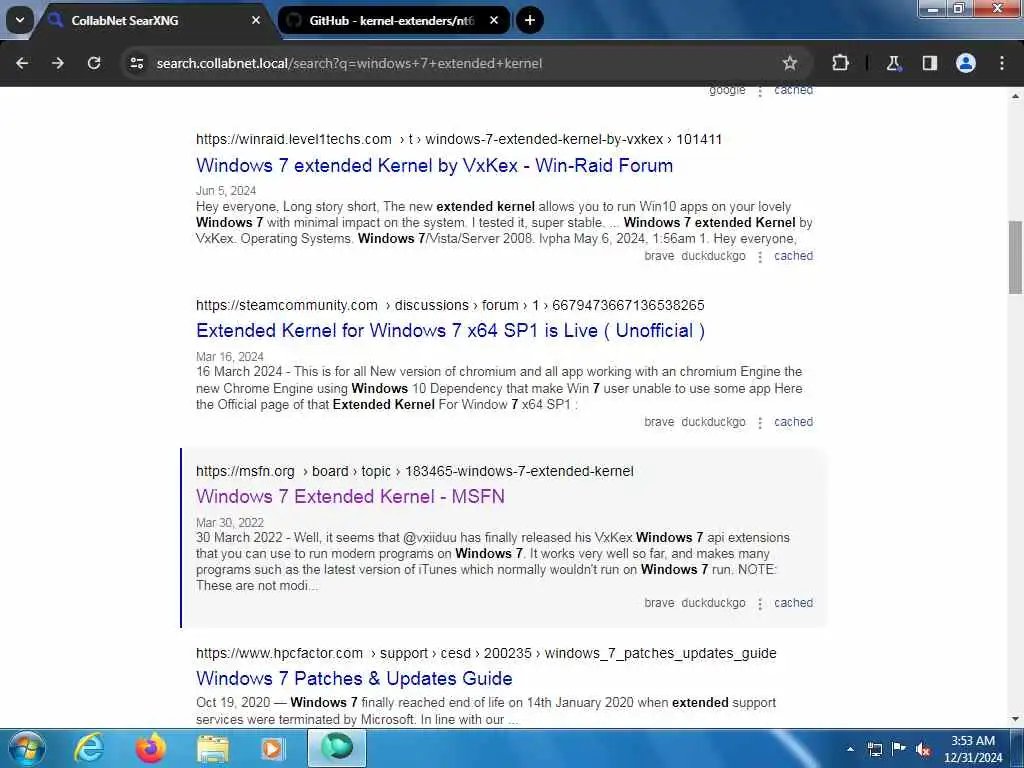Go back to the previous page
The width and height of the screenshot is (1024, 768).
click(x=22, y=63)
